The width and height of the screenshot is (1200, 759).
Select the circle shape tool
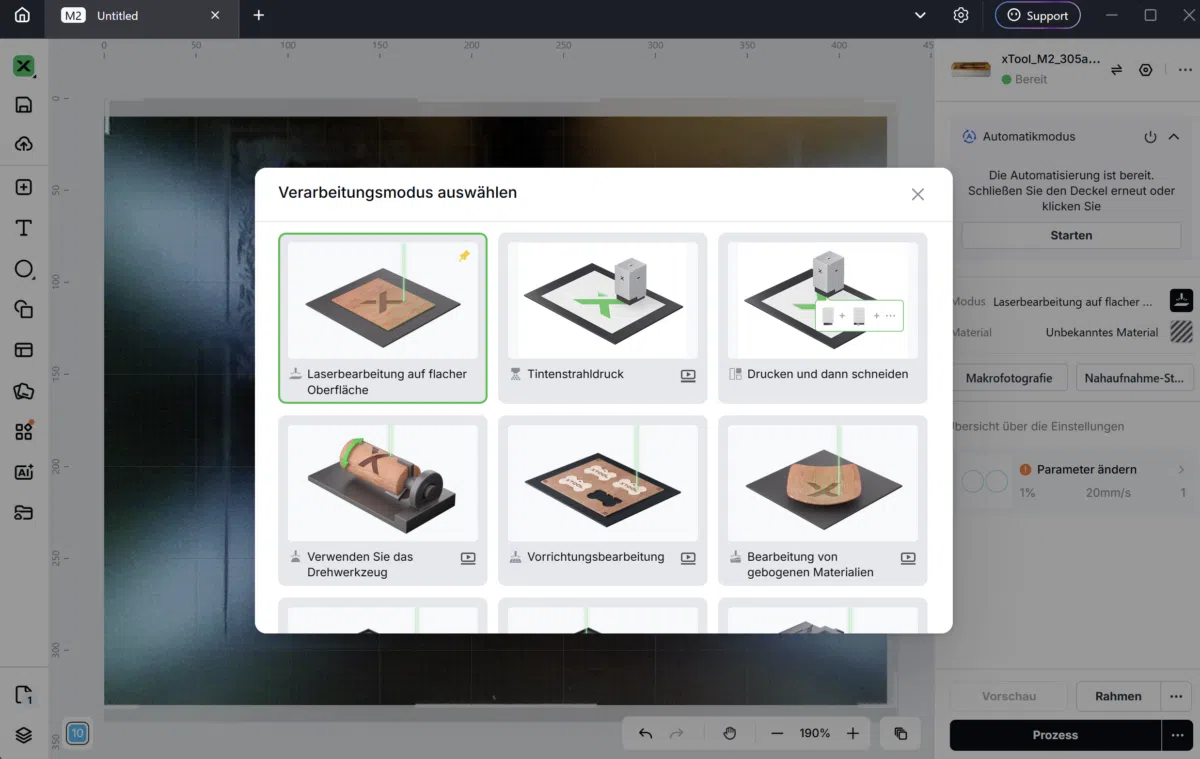coord(24,269)
